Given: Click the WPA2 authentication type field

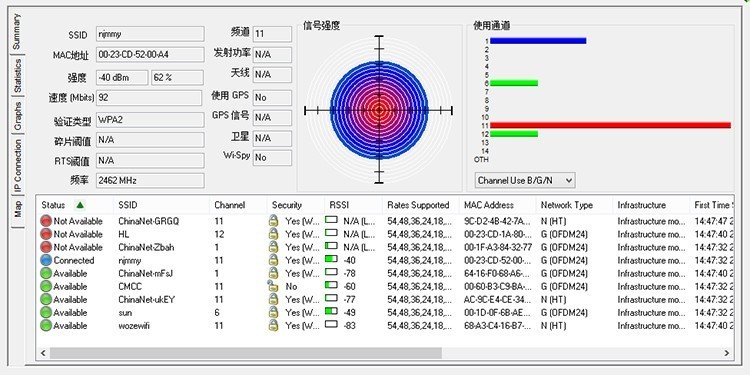Looking at the screenshot, I should [150, 120].
